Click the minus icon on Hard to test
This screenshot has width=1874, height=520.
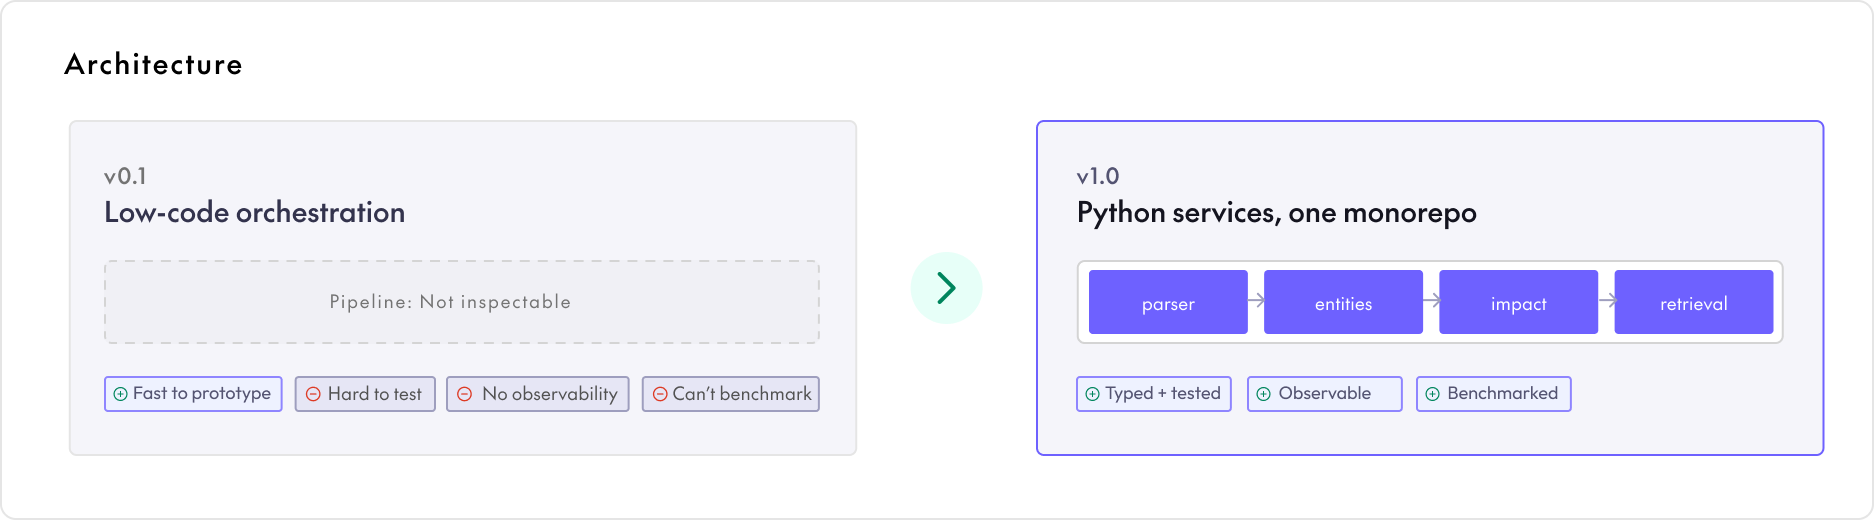[x=313, y=394]
